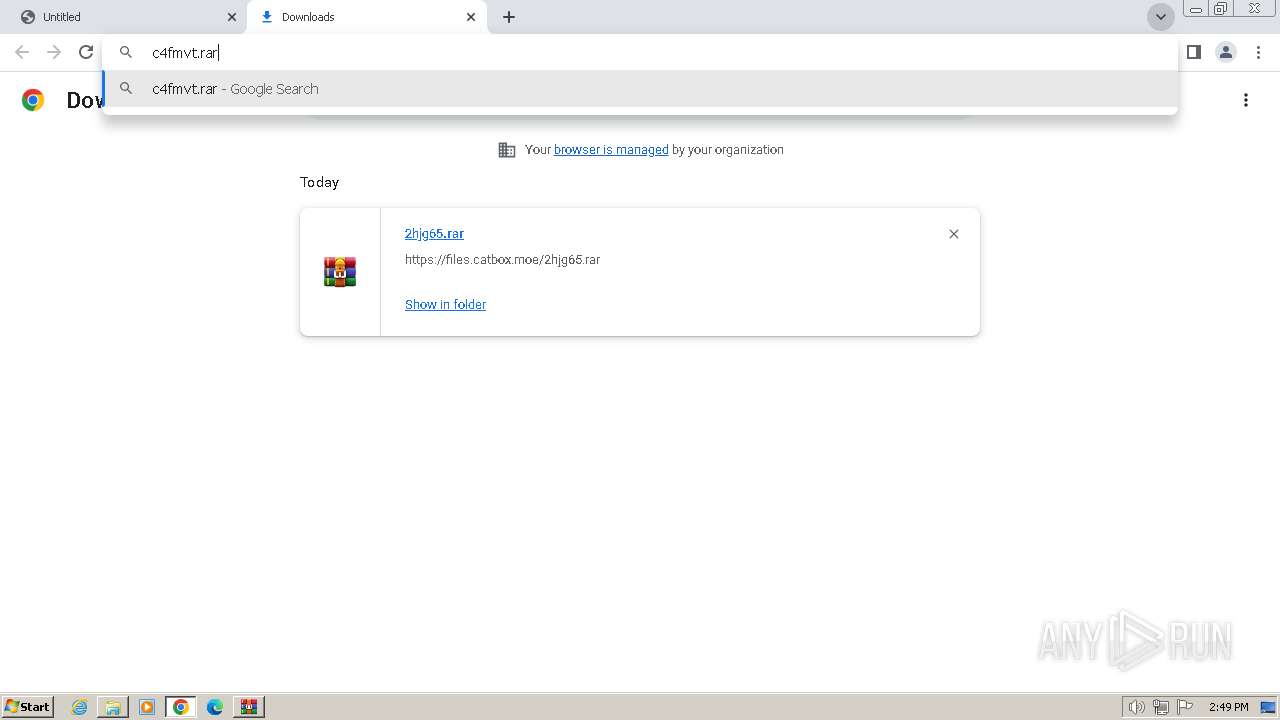The image size is (1280, 720).
Task: Click the search magnifier in the address bar
Action: tap(126, 52)
